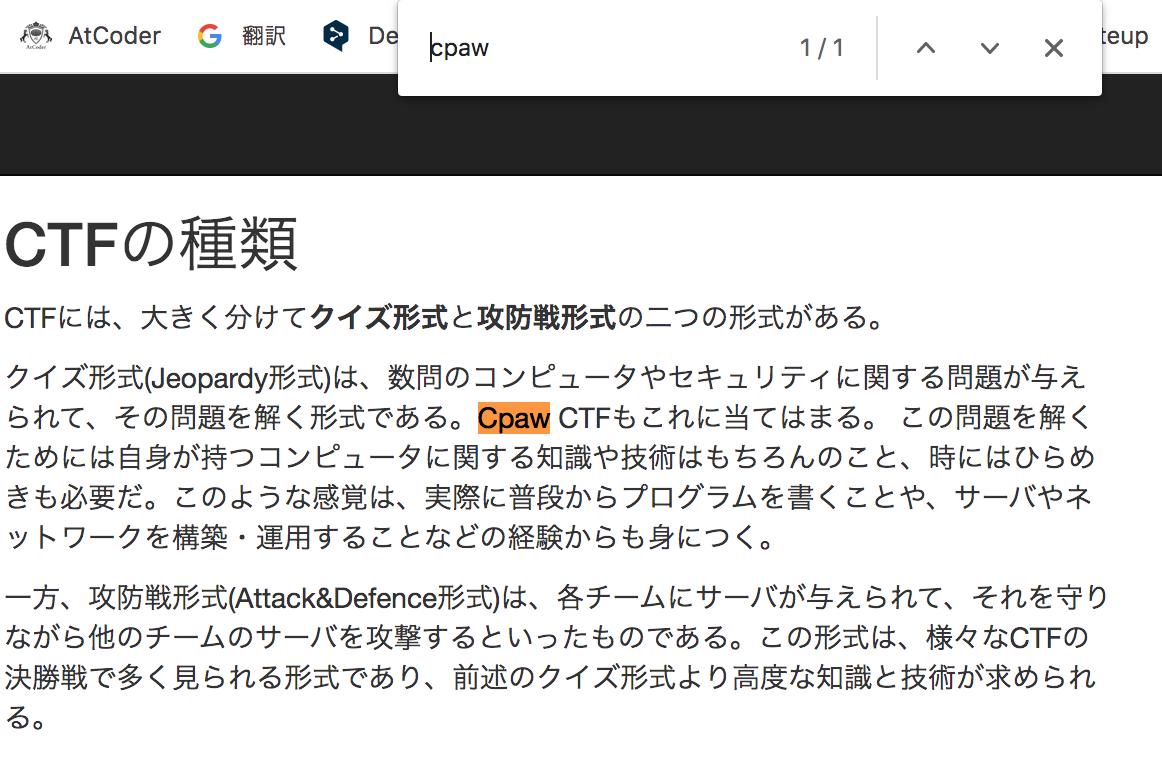Viewport: 1162px width, 770px height.
Task: Click the '1 / 1' match counter
Action: tap(822, 48)
